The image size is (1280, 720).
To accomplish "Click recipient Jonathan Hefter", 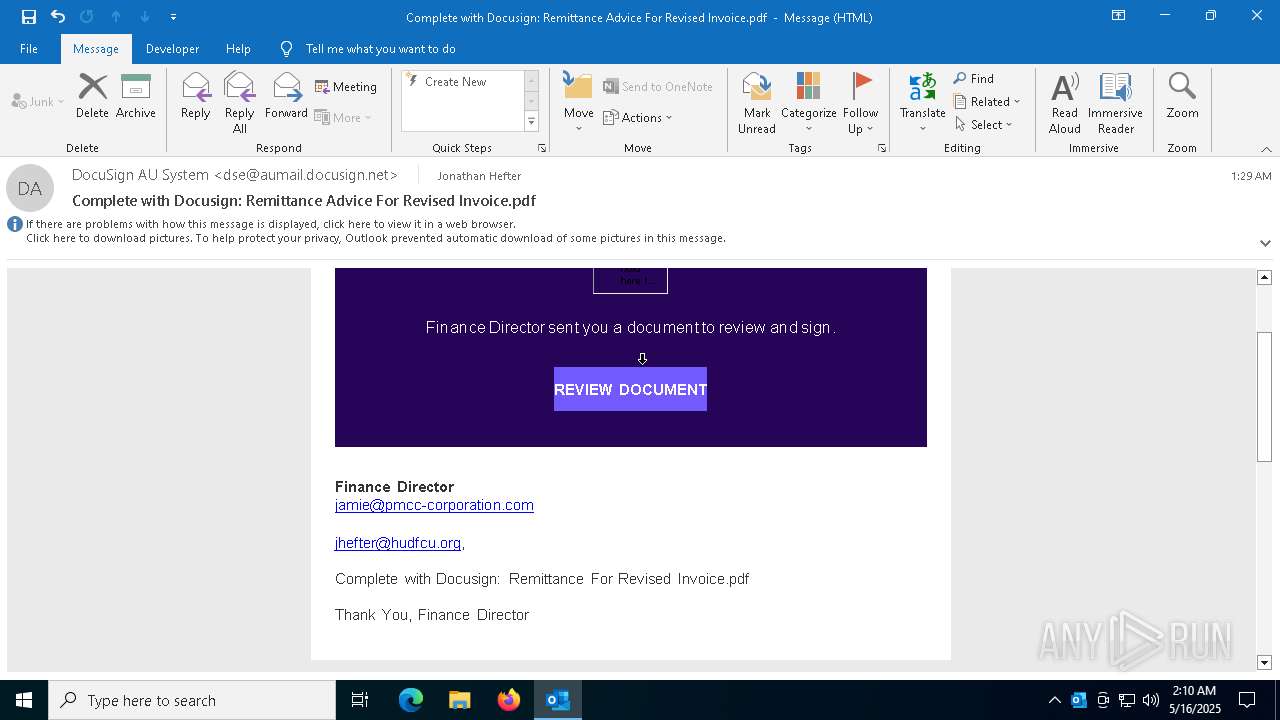I will coord(479,175).
